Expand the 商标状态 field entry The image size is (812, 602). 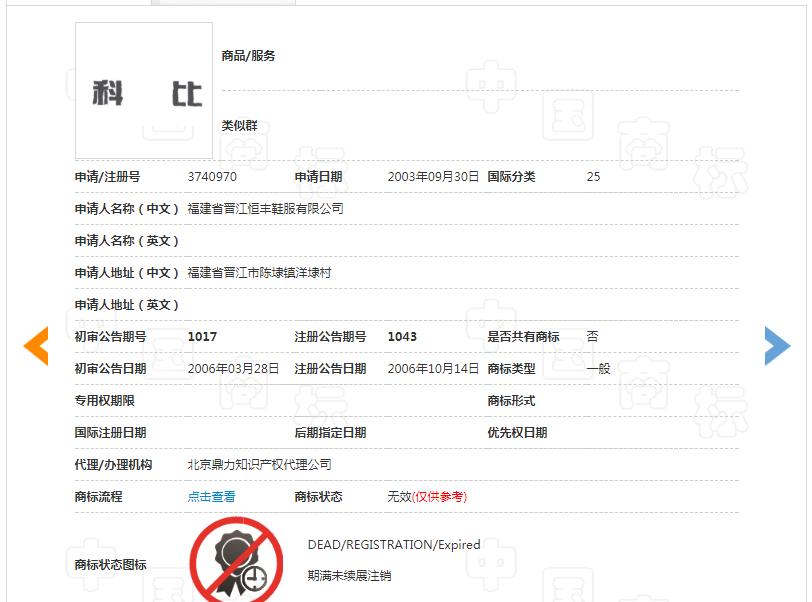pyautogui.click(x=320, y=494)
